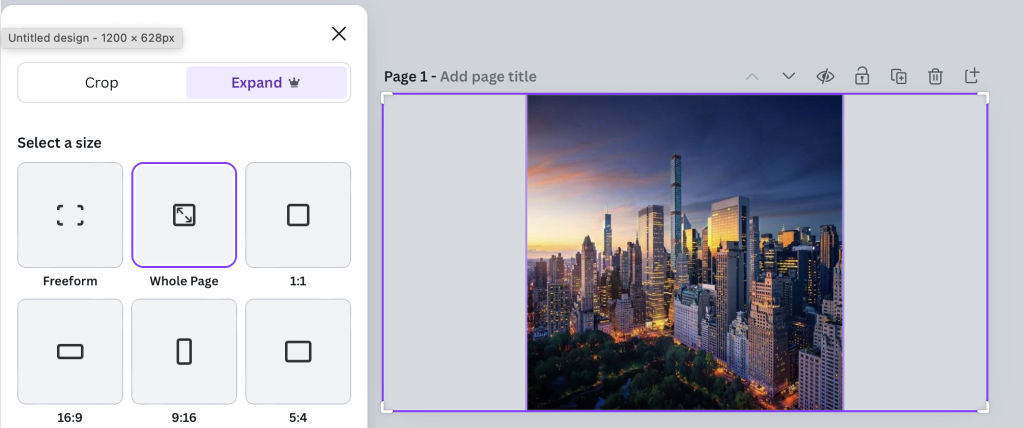
Task: Click the Add page title field
Action: [x=488, y=77]
